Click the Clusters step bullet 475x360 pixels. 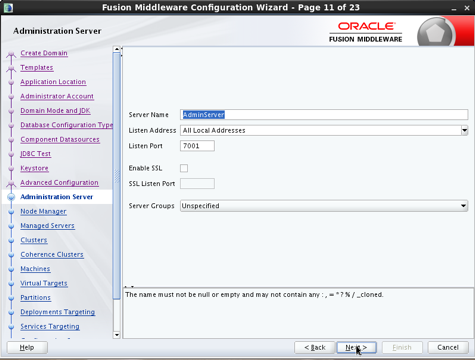point(11,240)
